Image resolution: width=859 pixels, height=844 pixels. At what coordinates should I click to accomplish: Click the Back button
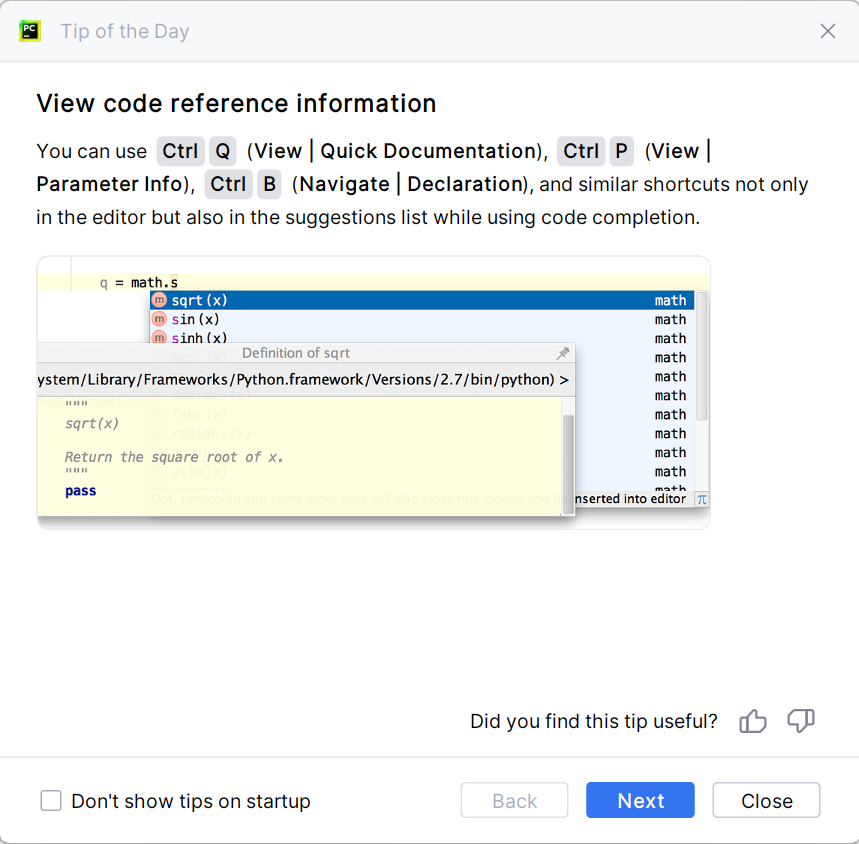coord(514,801)
